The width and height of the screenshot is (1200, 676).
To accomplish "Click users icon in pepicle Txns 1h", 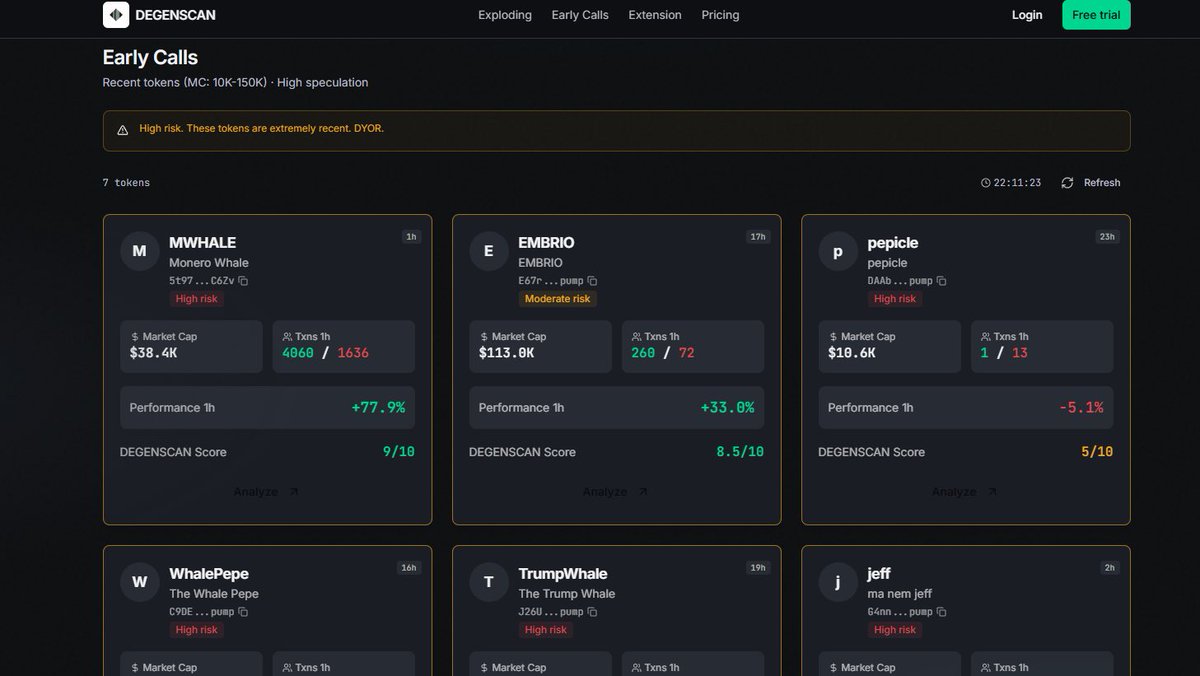I will (x=985, y=337).
